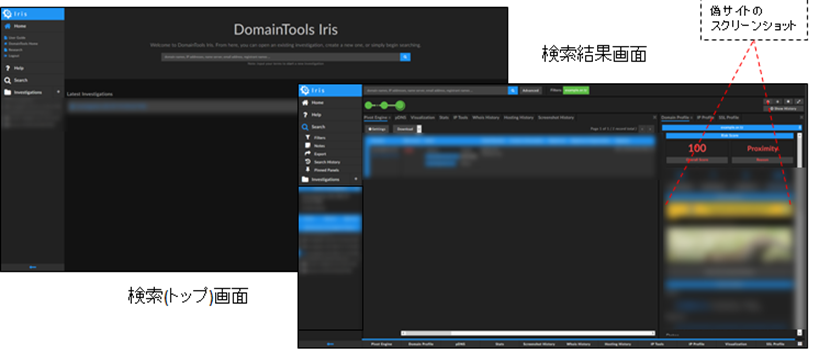Go to previous results page arrow
819x361 pixels.
[x=642, y=129]
